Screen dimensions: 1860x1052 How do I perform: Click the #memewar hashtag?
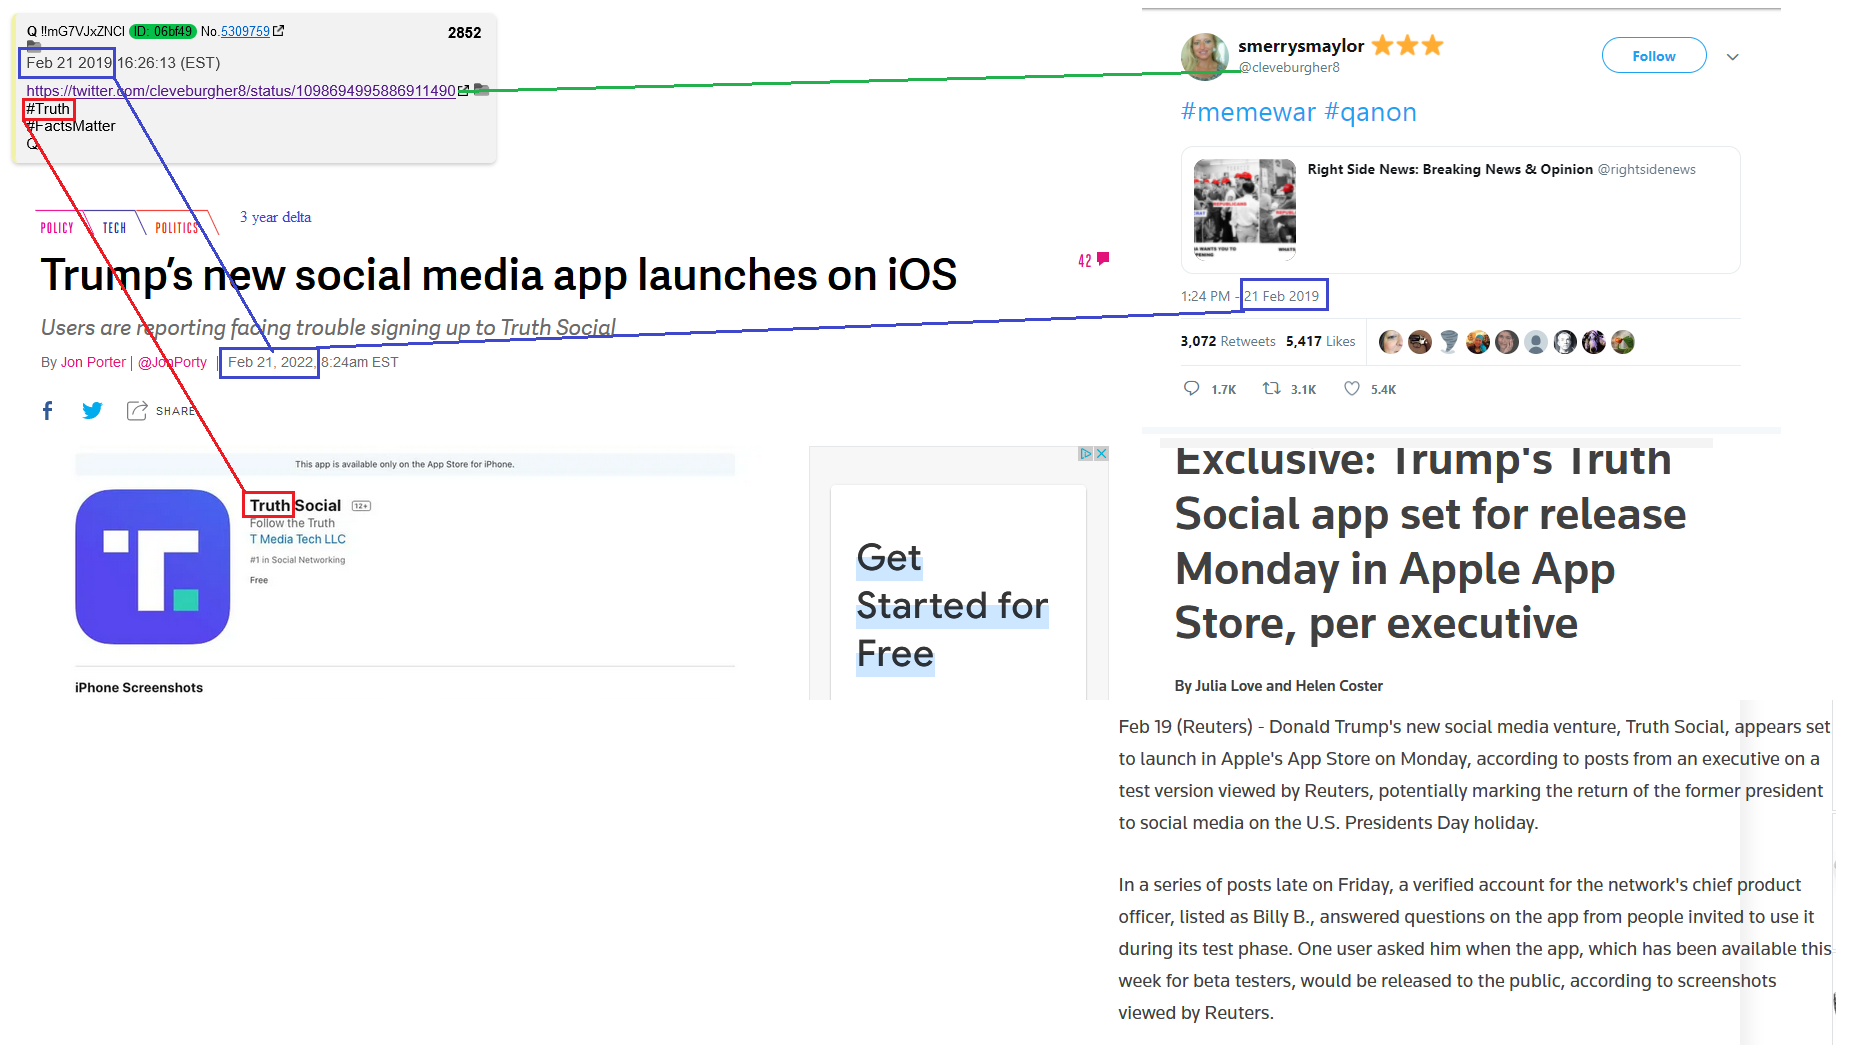[x=1248, y=112]
